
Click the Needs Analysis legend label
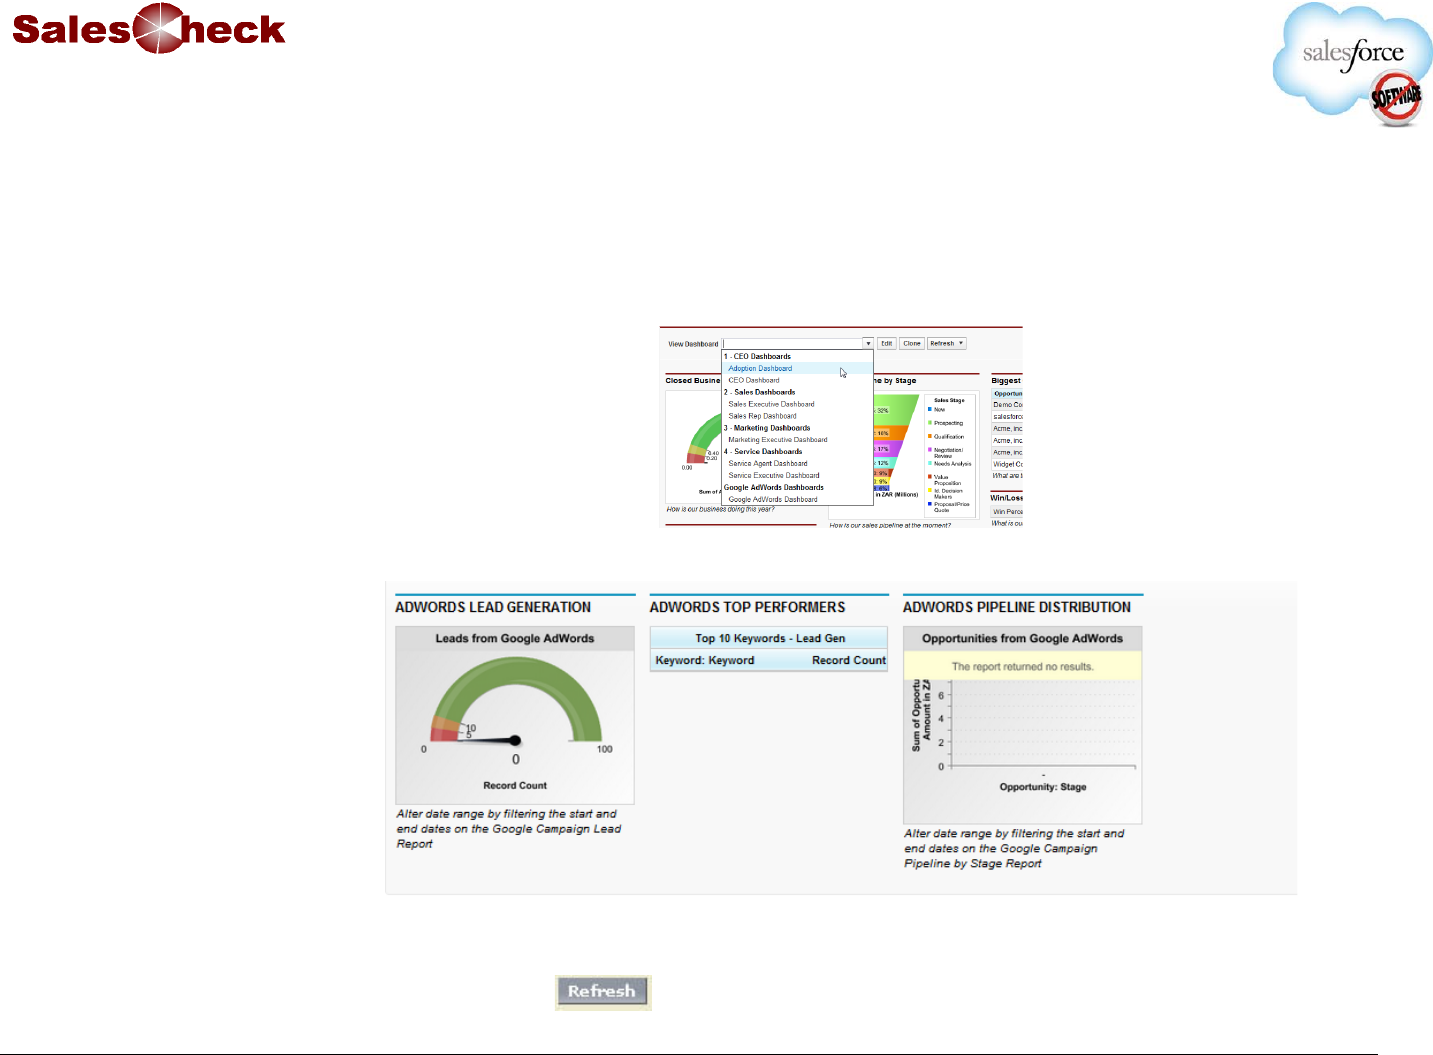coord(952,464)
